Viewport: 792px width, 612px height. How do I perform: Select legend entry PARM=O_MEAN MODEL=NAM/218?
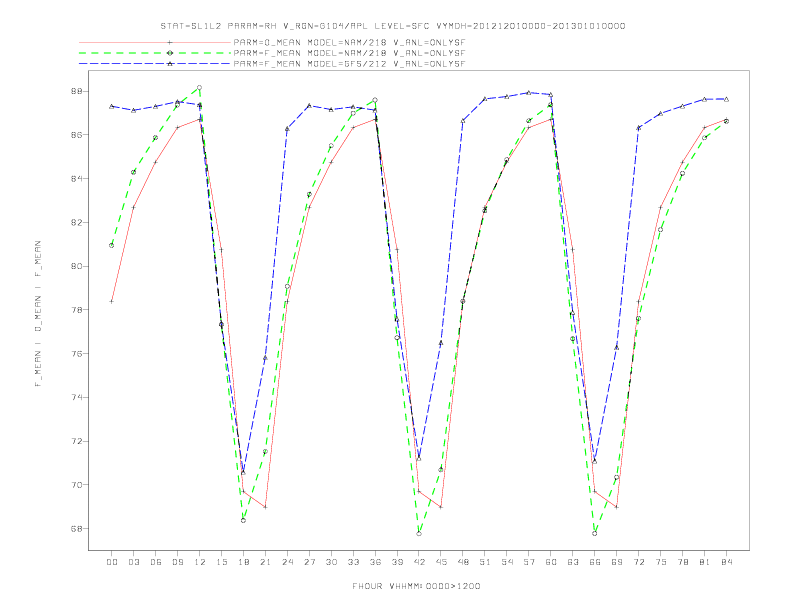(349, 42)
